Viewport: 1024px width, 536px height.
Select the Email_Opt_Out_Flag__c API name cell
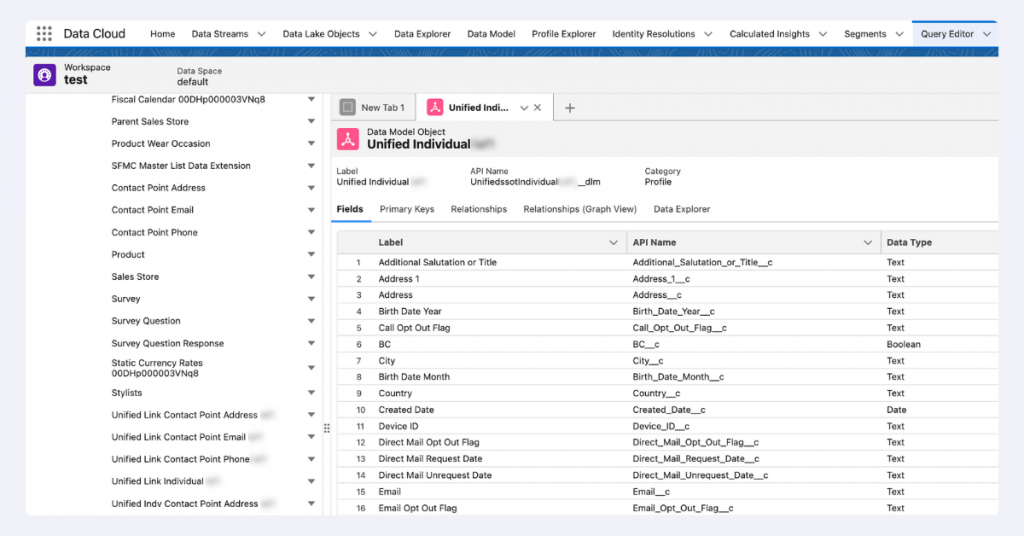[683, 508]
